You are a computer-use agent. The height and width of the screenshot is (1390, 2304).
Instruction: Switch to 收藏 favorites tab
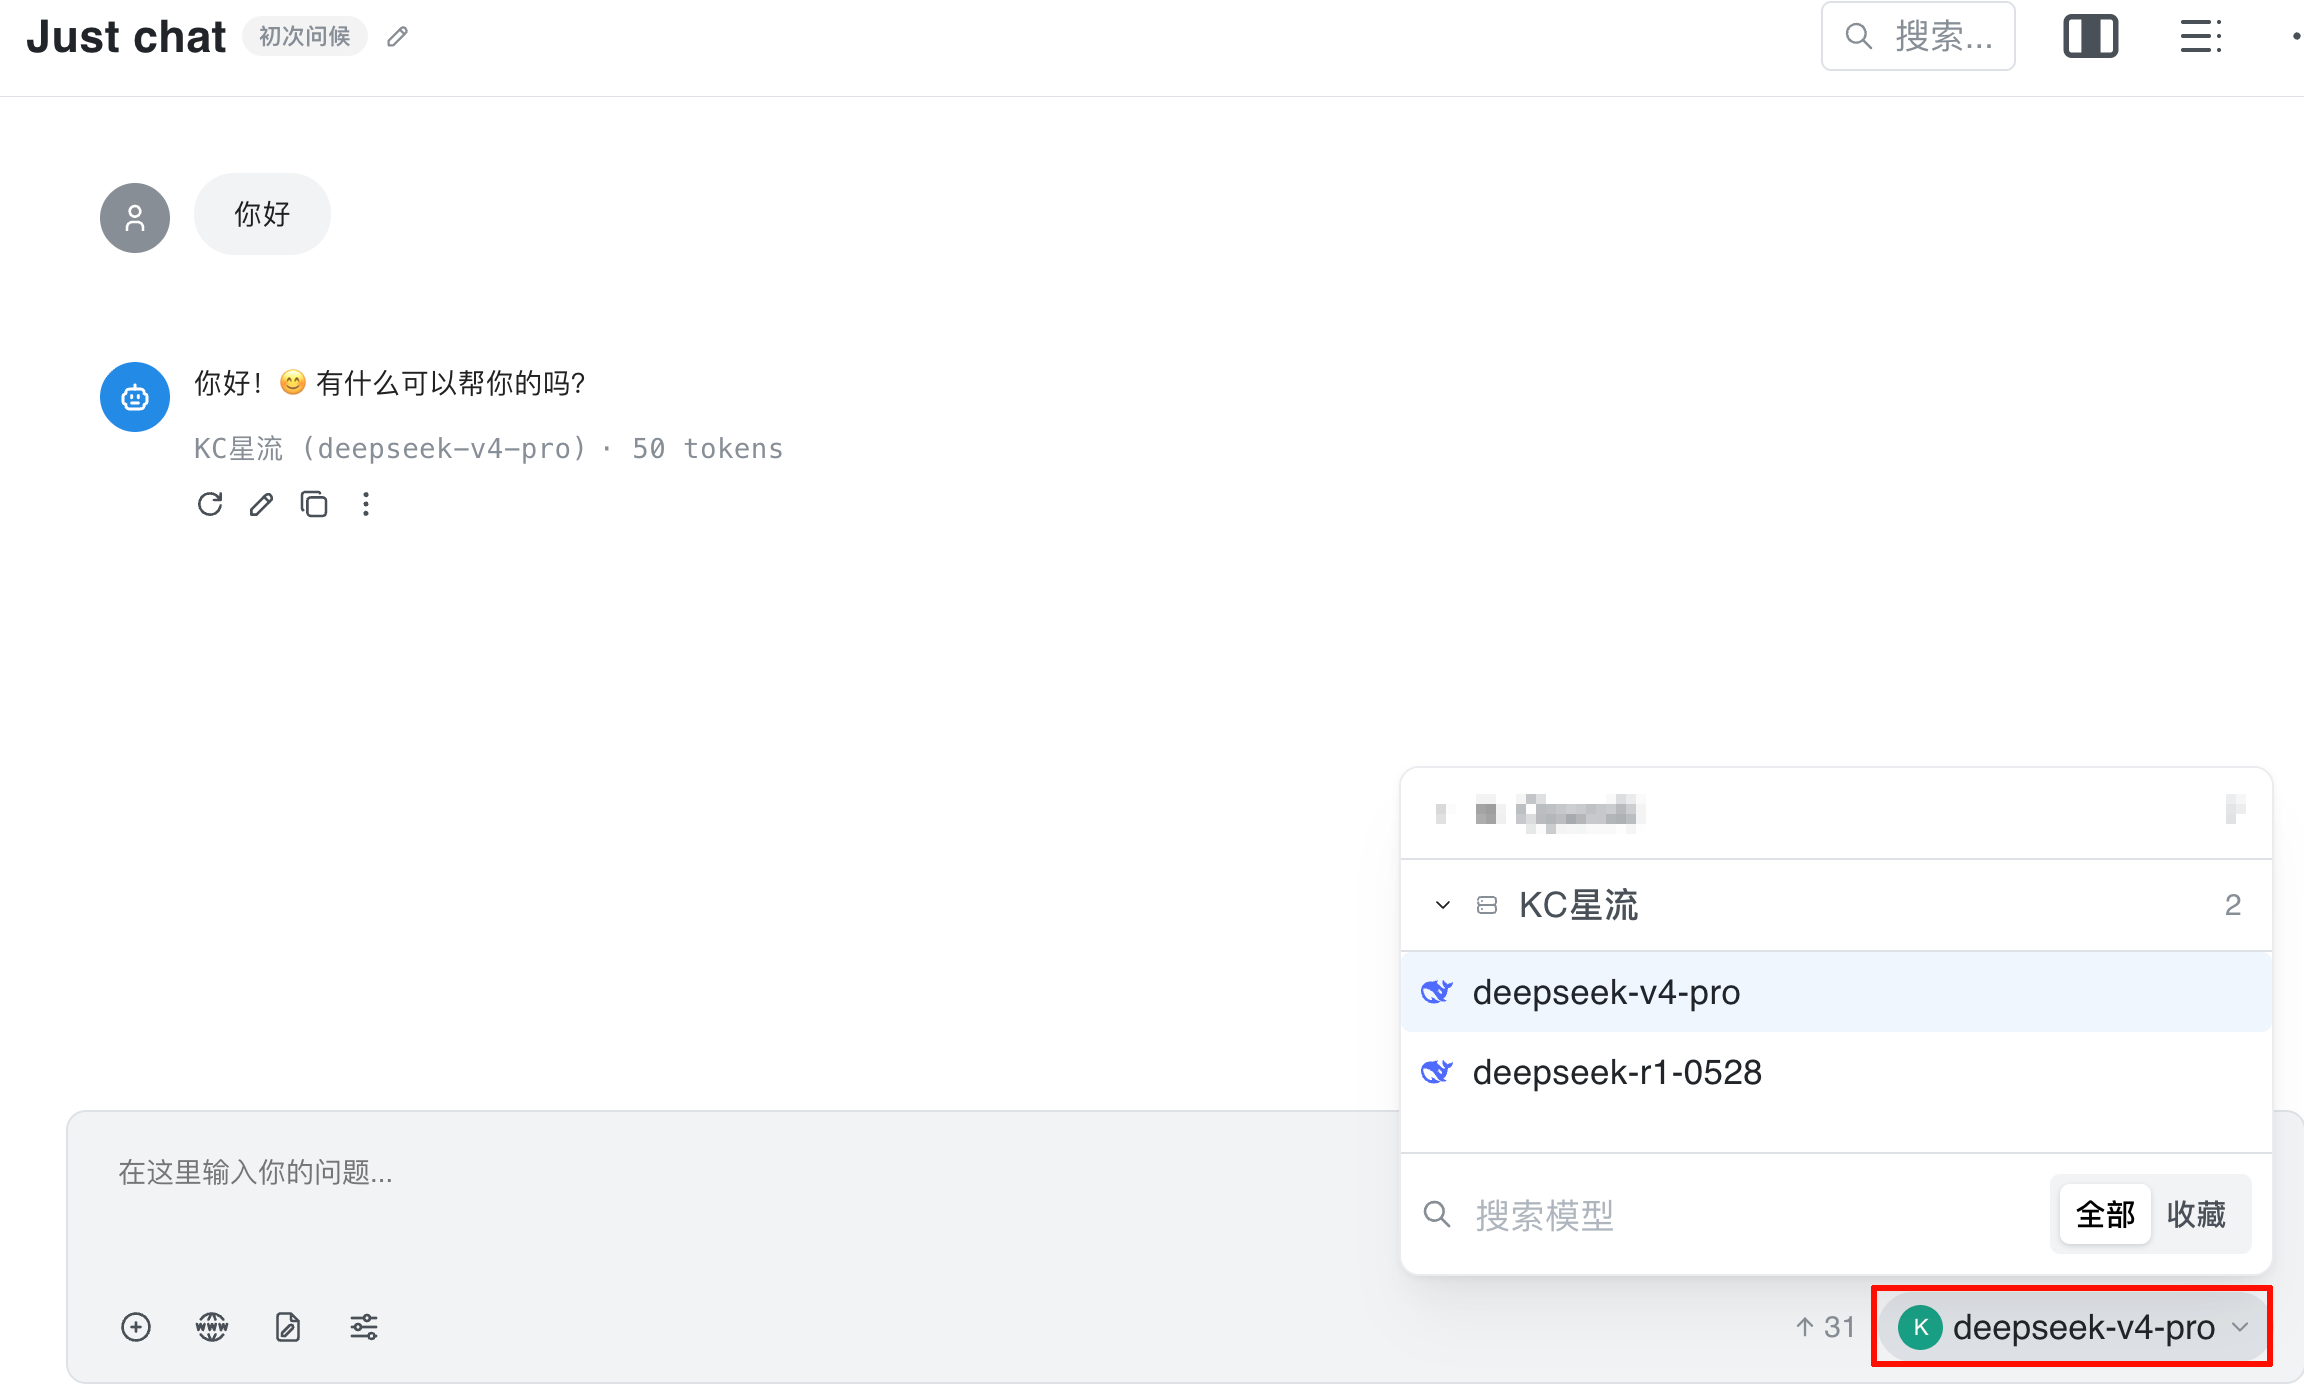2196,1215
